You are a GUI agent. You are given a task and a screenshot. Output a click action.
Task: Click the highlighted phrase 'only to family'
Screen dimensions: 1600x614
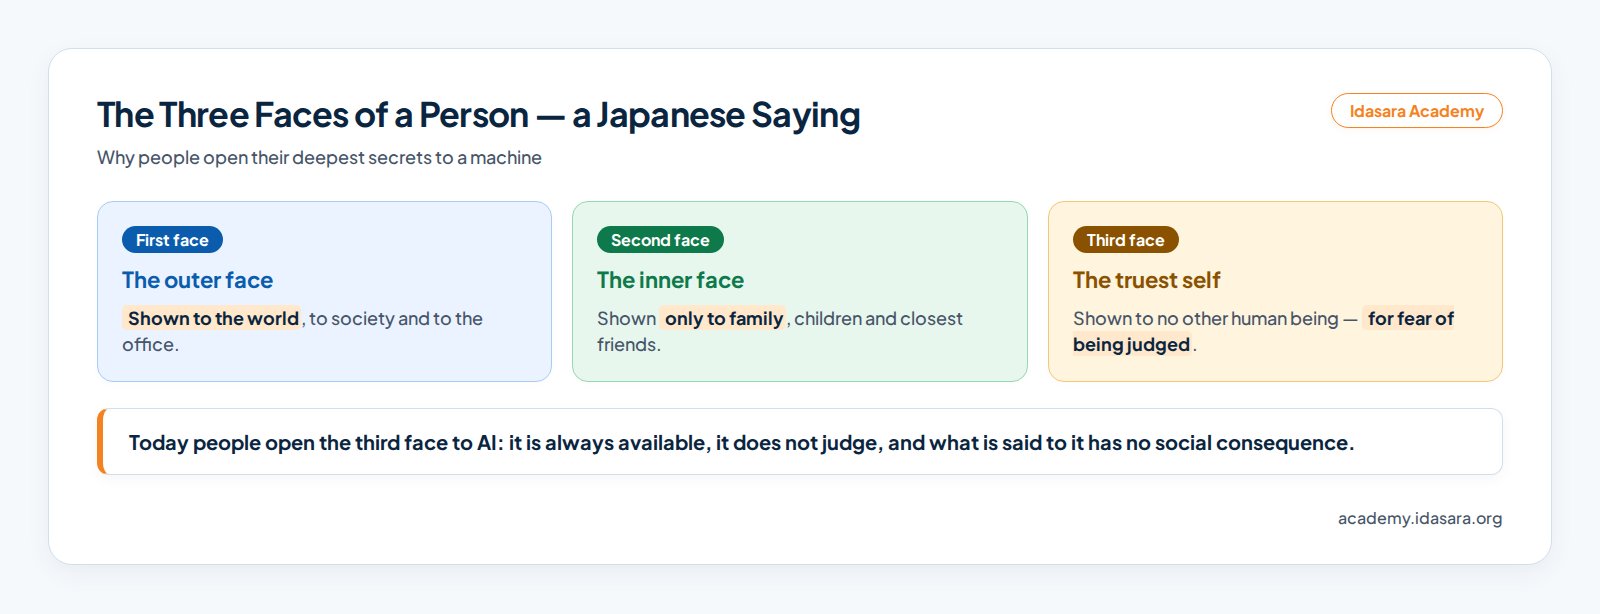point(724,318)
